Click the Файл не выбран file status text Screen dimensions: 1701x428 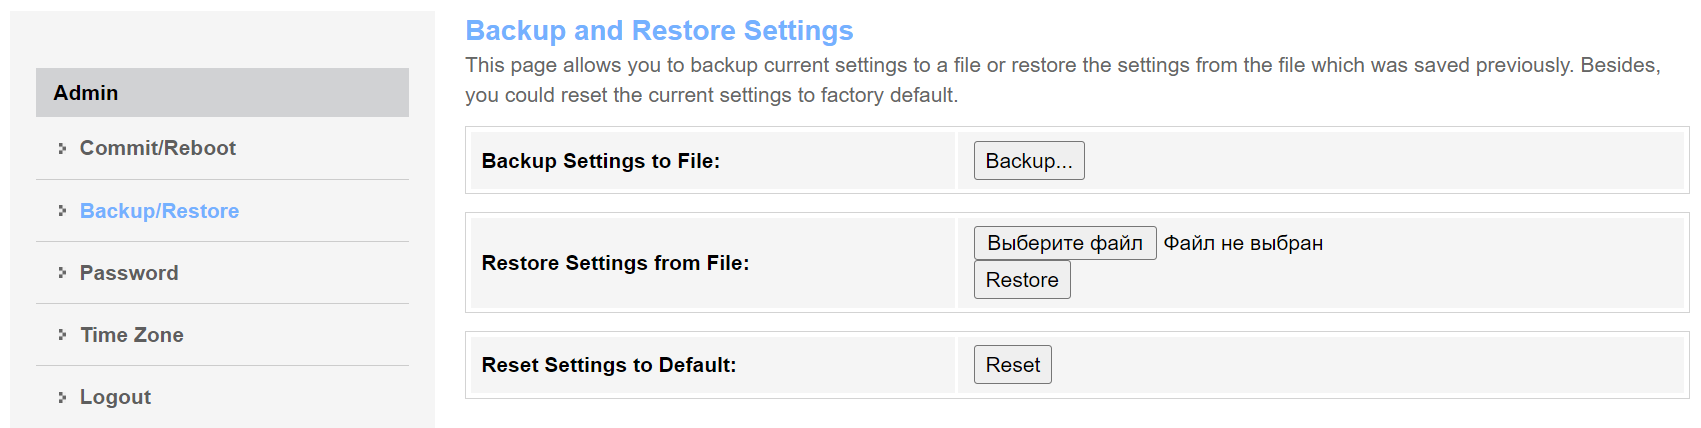1243,243
